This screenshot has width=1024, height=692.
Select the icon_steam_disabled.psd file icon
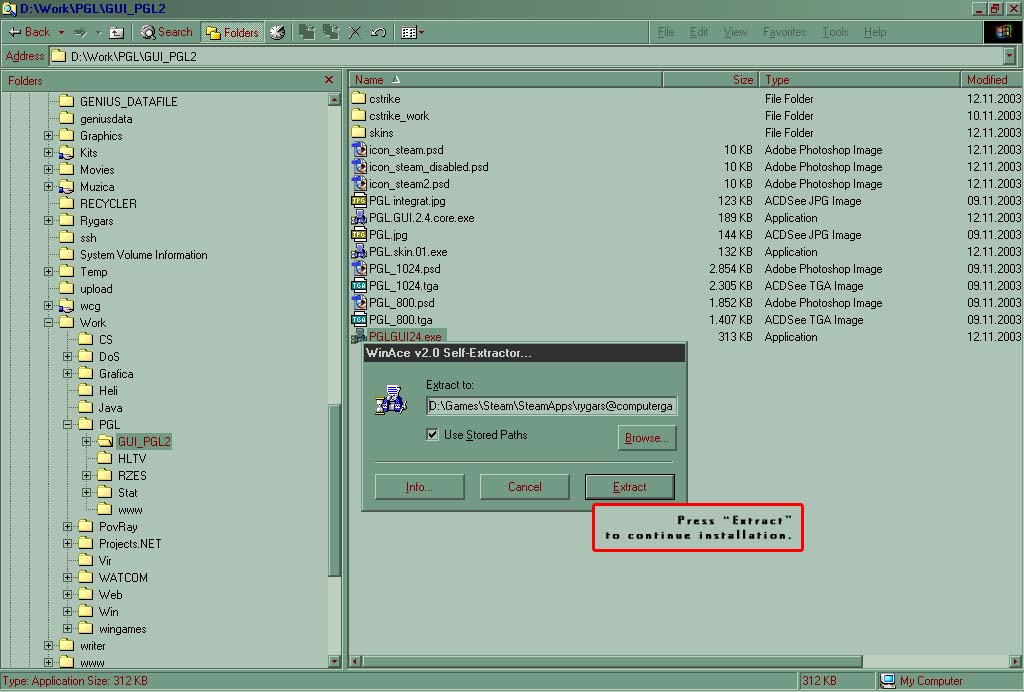coord(359,166)
